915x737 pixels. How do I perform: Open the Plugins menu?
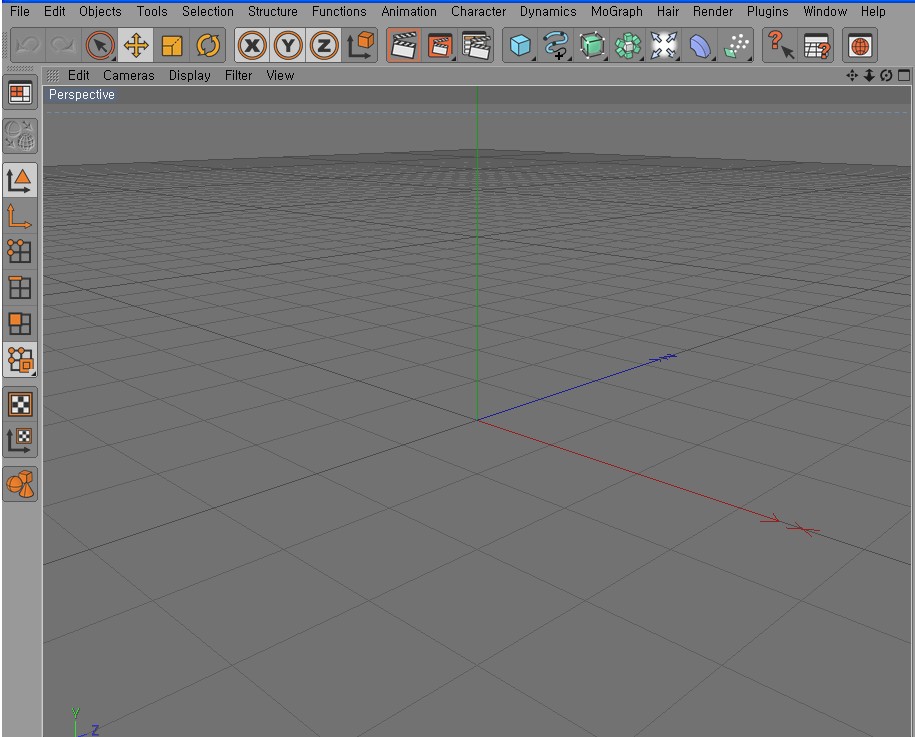click(x=768, y=11)
